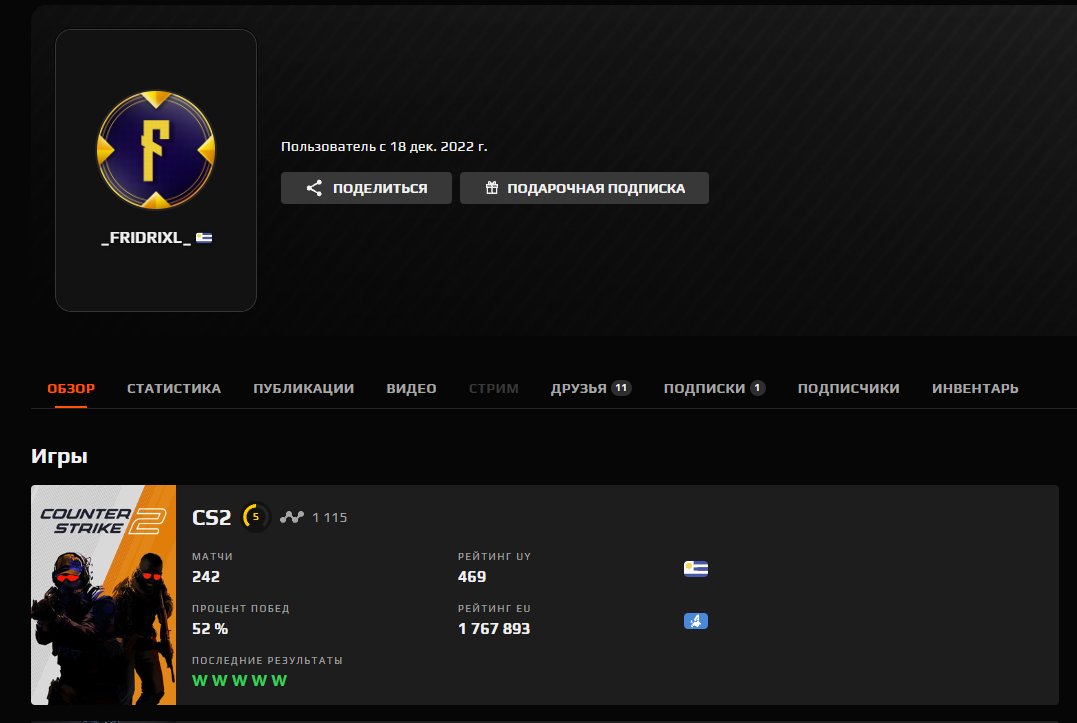The width and height of the screenshot is (1077, 723).
Task: Click the share icon inside ПОДЕЛИТЬСЯ button
Action: point(314,187)
